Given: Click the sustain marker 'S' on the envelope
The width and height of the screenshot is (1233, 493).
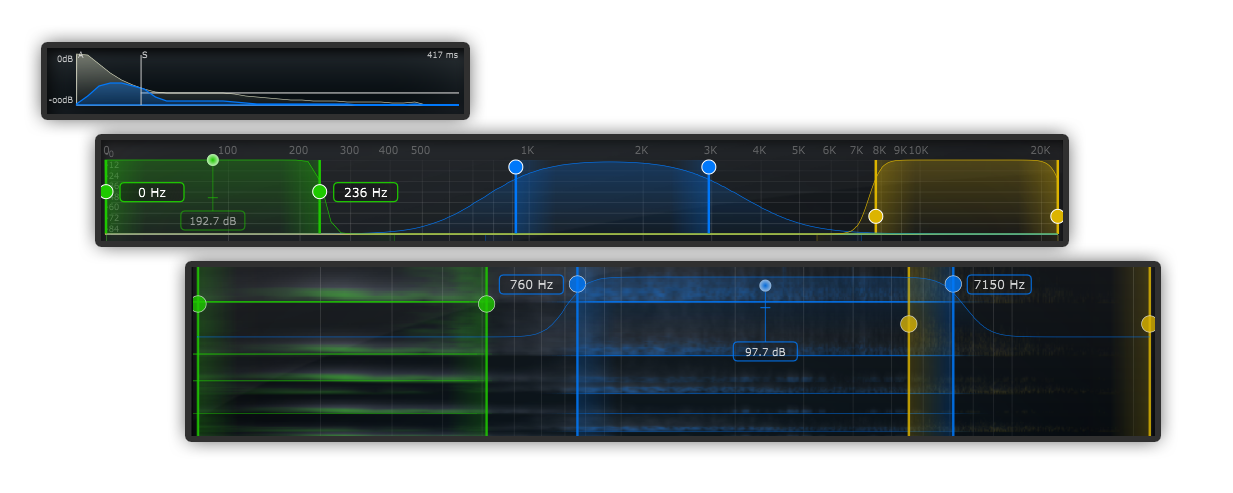Looking at the screenshot, I should [x=144, y=56].
